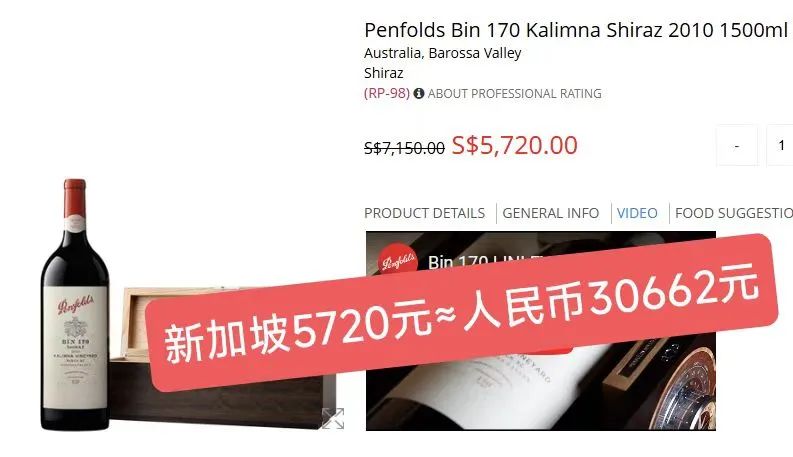Viewport: 793px width, 457px height.
Task: Click the ABOUT PROFESSIONAL RATING link
Action: (x=514, y=94)
